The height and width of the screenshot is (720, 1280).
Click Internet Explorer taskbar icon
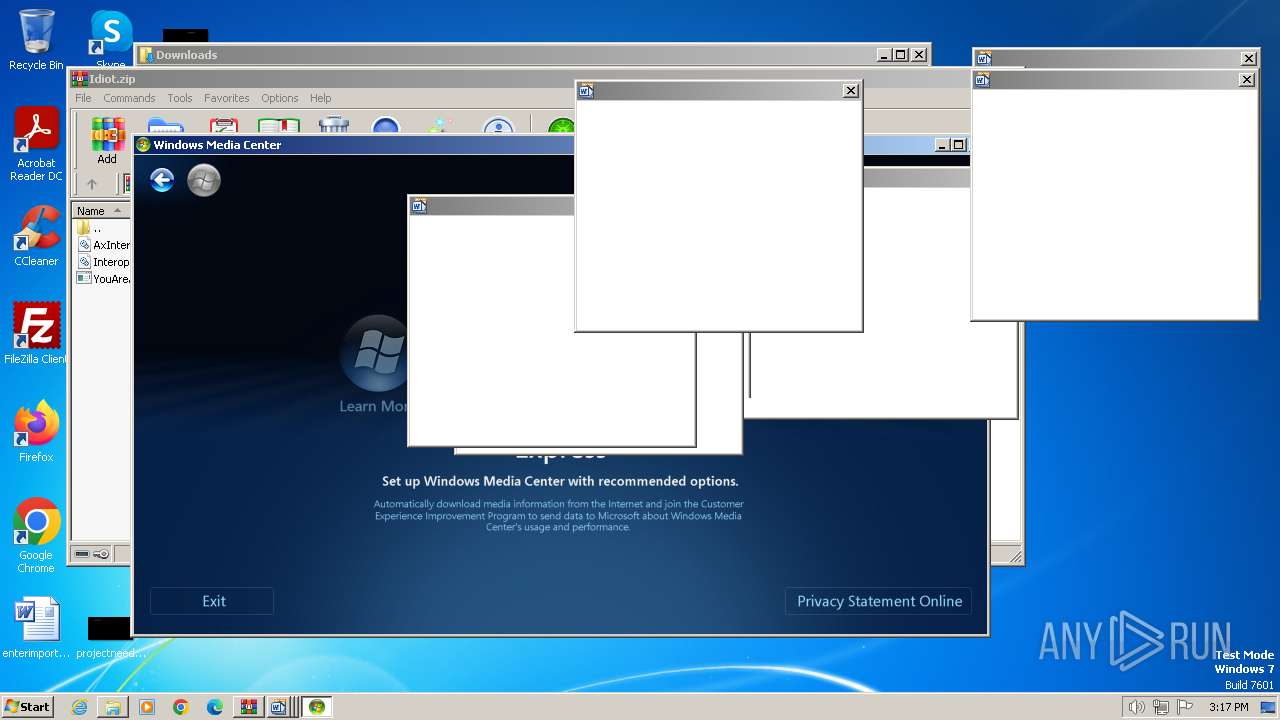(79, 707)
